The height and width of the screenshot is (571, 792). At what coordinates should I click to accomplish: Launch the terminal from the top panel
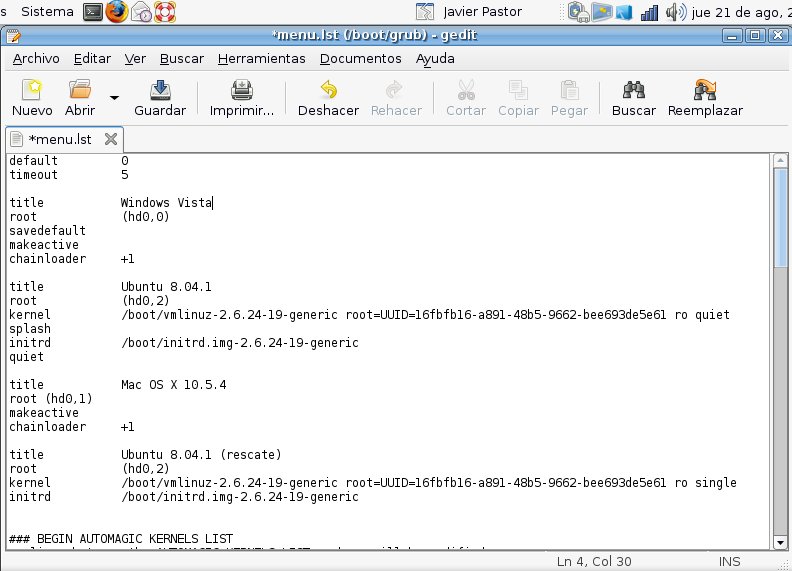pyautogui.click(x=93, y=12)
